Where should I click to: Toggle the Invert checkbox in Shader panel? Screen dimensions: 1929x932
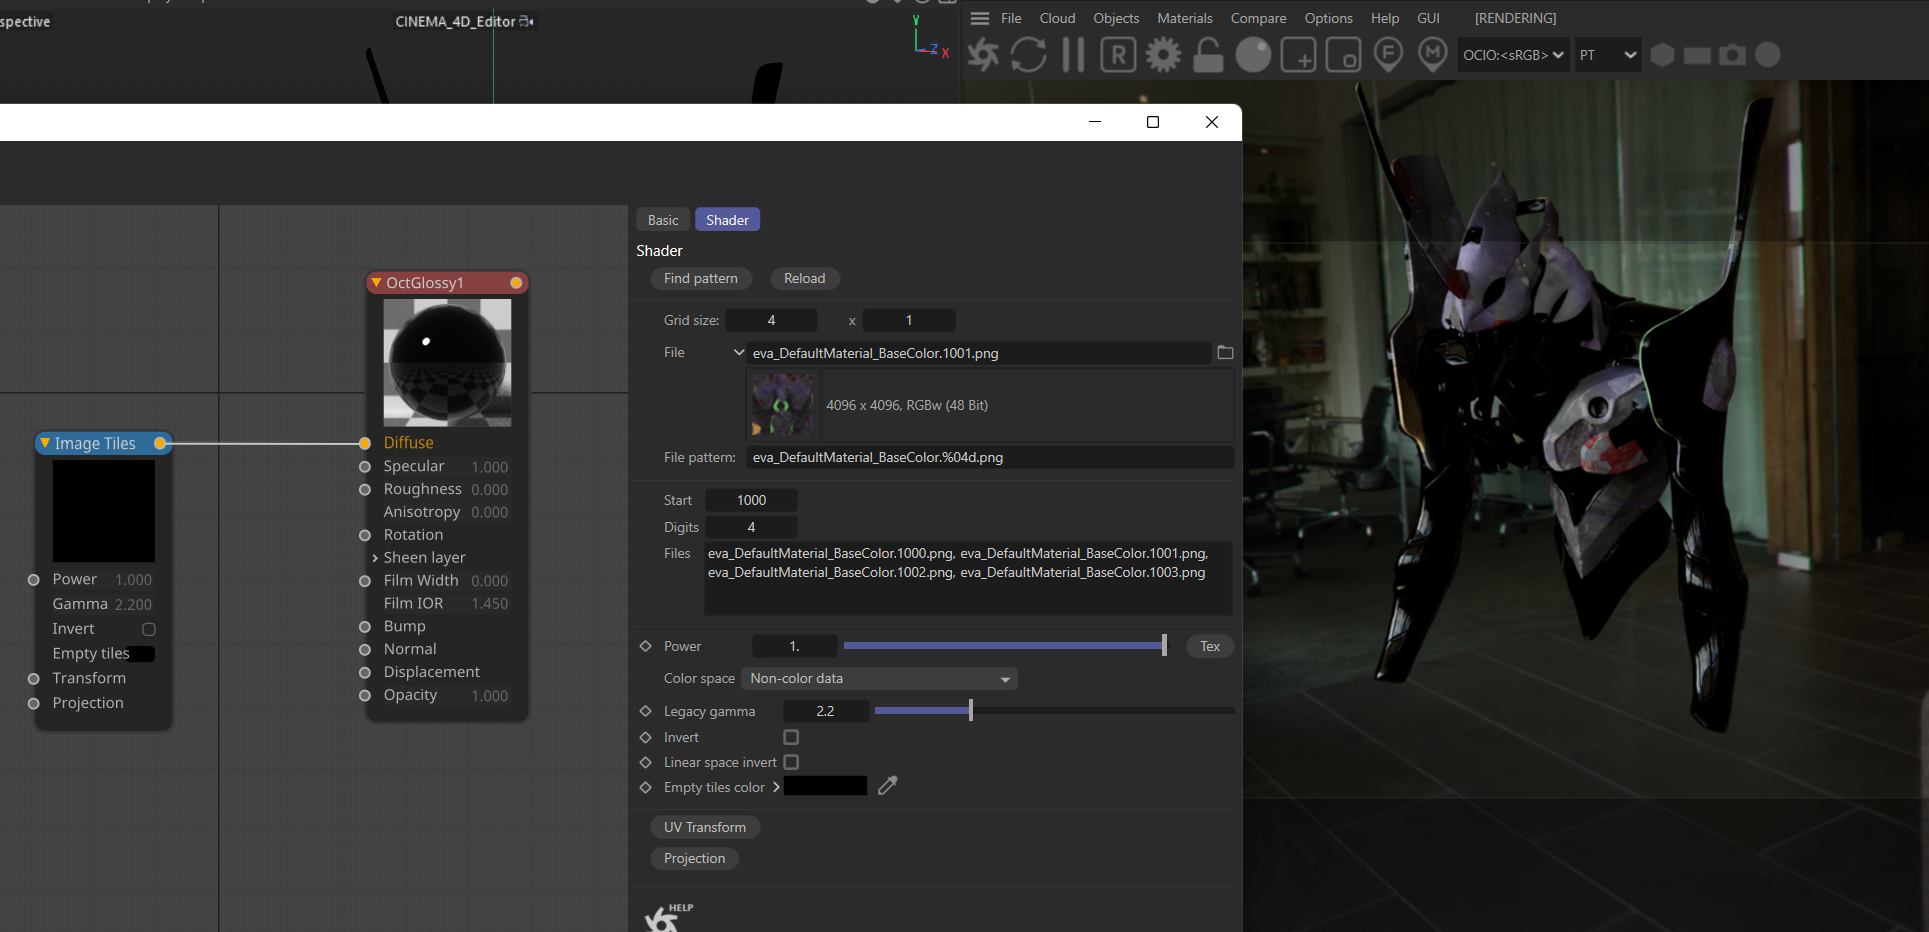click(791, 738)
